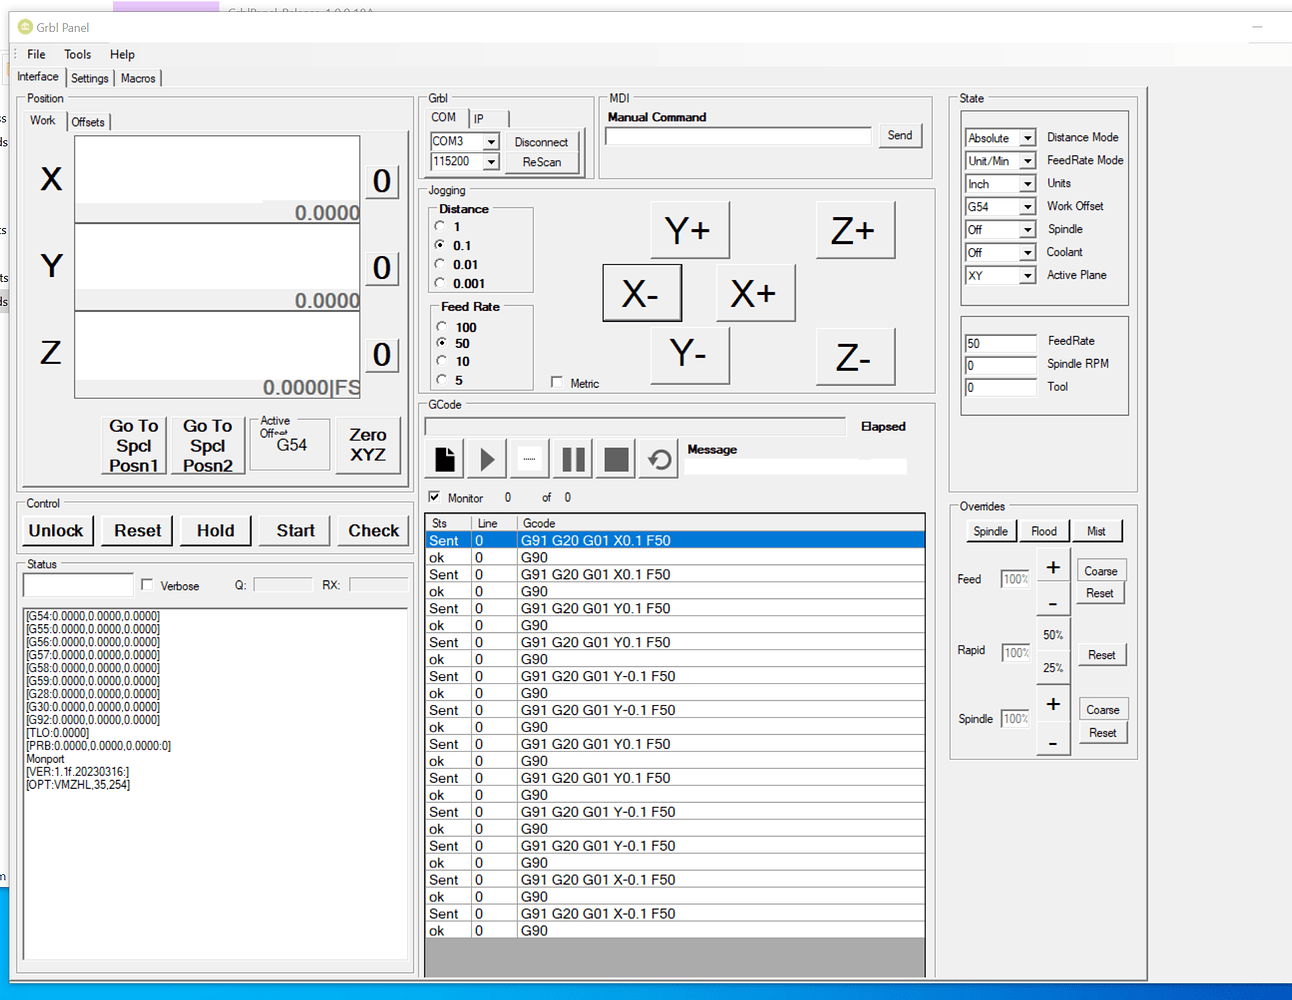1292x1000 pixels.
Task: Enable Metric jogging units
Action: coord(556,382)
